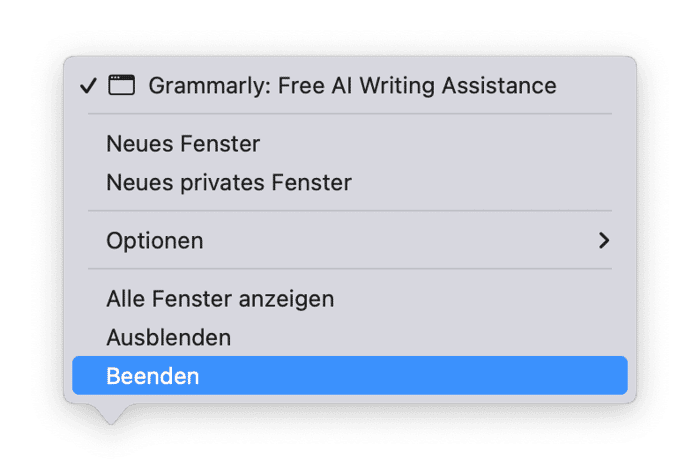This screenshot has height=474, width=700.
Task: Click the checkmark next to Grammarly window
Action: pos(88,85)
